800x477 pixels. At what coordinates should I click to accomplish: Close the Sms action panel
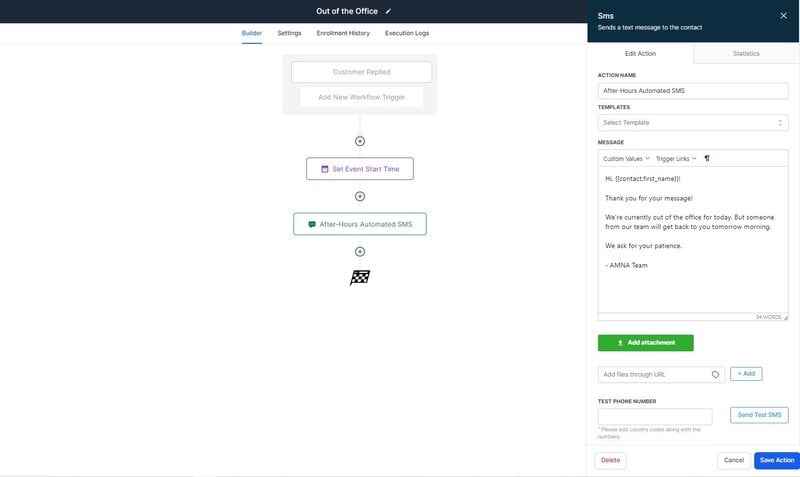coord(783,16)
